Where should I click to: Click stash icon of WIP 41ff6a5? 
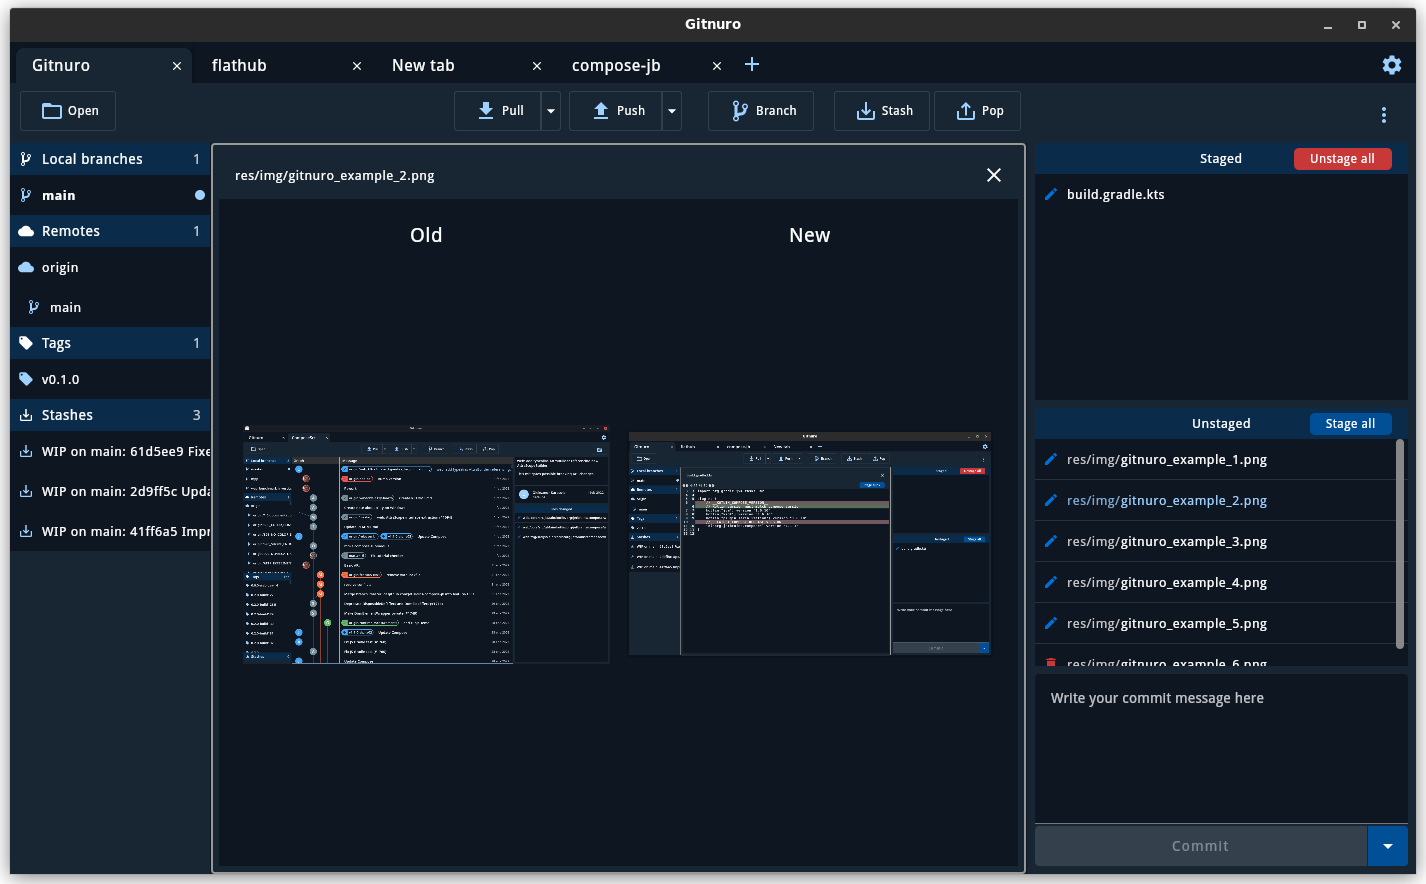tap(26, 532)
